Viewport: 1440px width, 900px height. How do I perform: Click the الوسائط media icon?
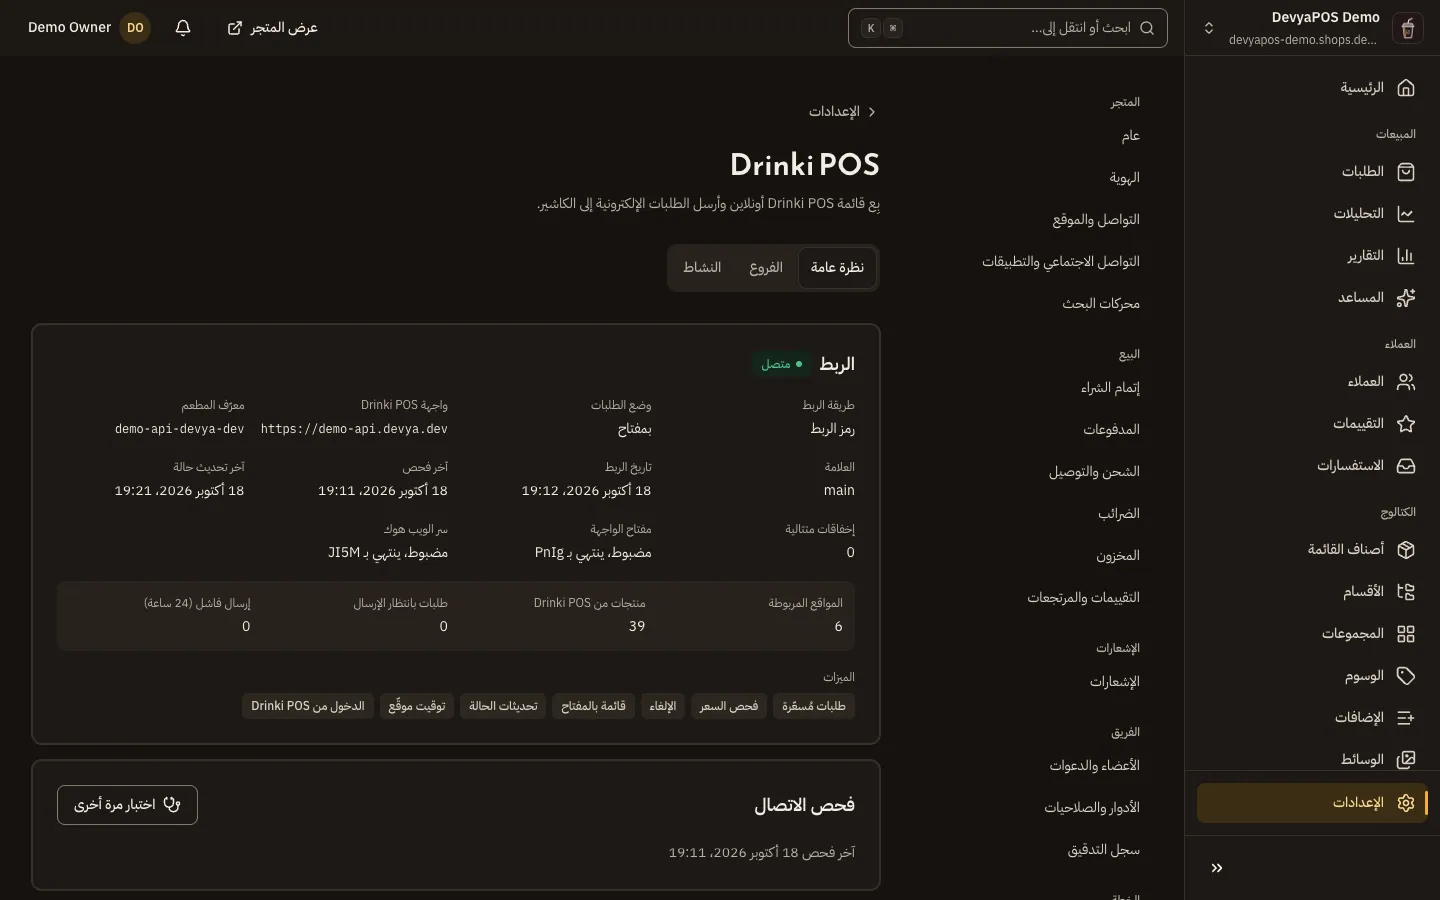tap(1405, 760)
